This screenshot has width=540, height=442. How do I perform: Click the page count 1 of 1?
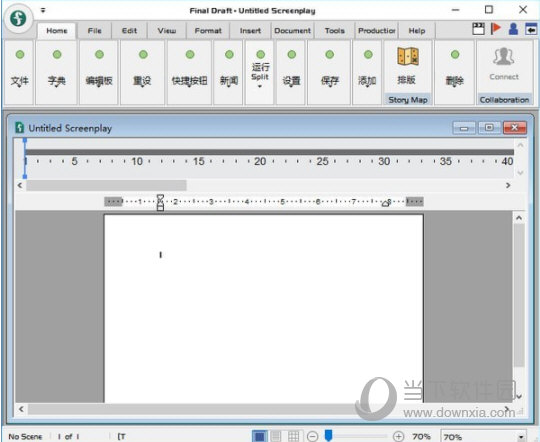tap(68, 436)
